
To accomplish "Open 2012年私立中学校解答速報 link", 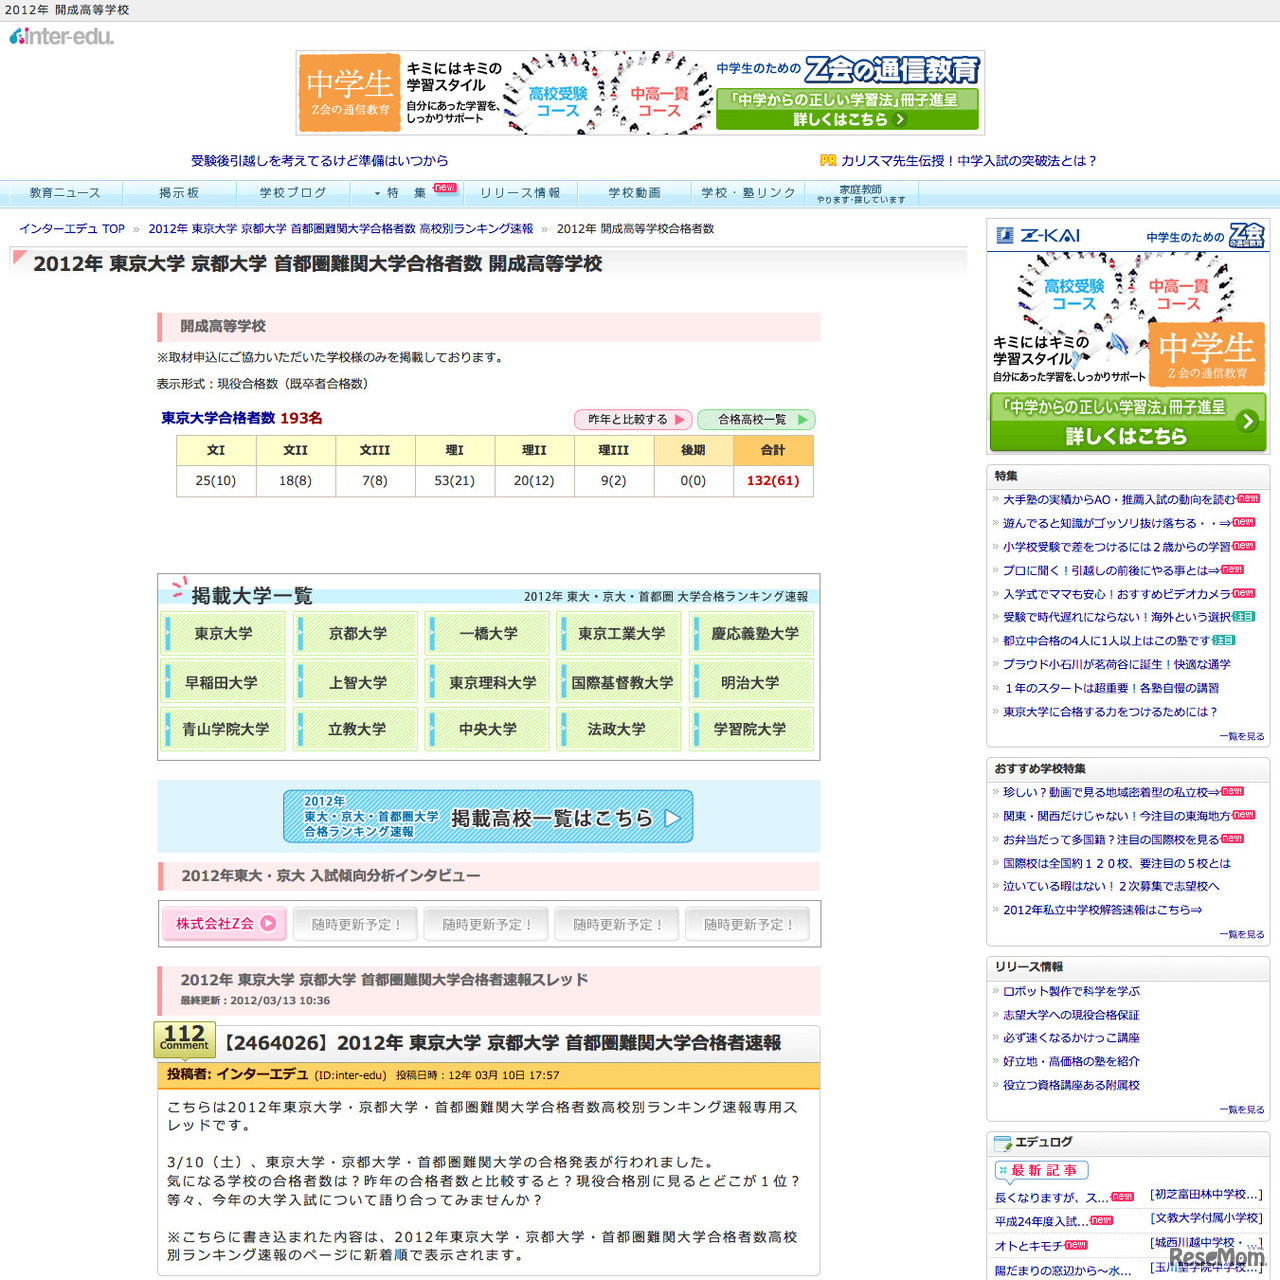I will (x=1103, y=910).
